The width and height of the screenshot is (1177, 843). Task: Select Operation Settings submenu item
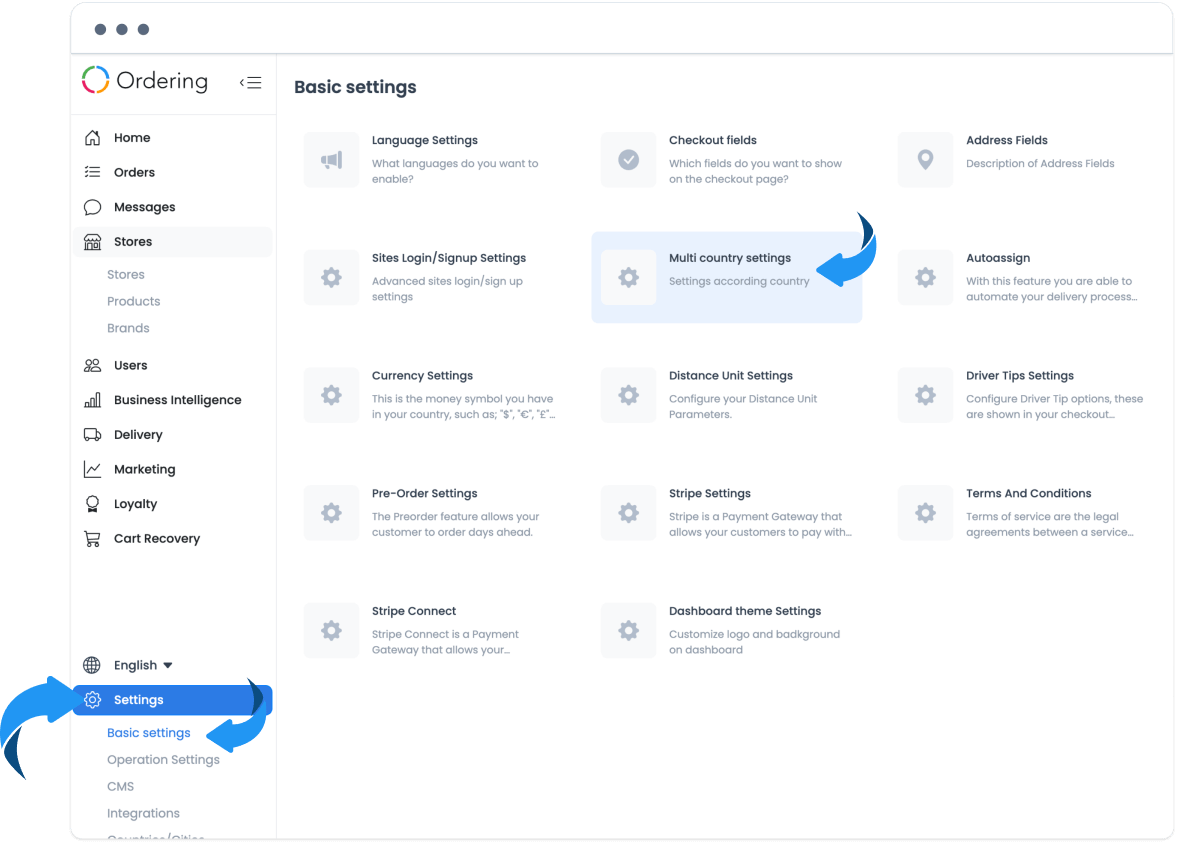164,760
